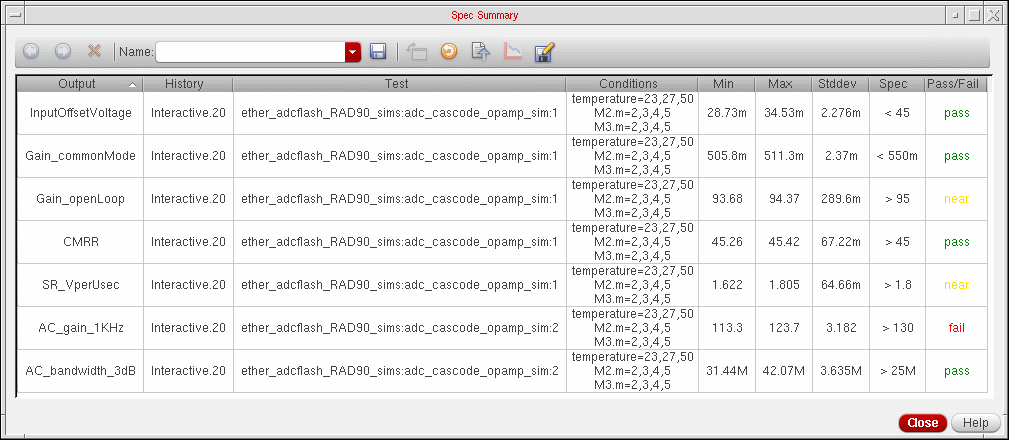
Task: Click the '< 550m' spec cell
Action: (897, 156)
